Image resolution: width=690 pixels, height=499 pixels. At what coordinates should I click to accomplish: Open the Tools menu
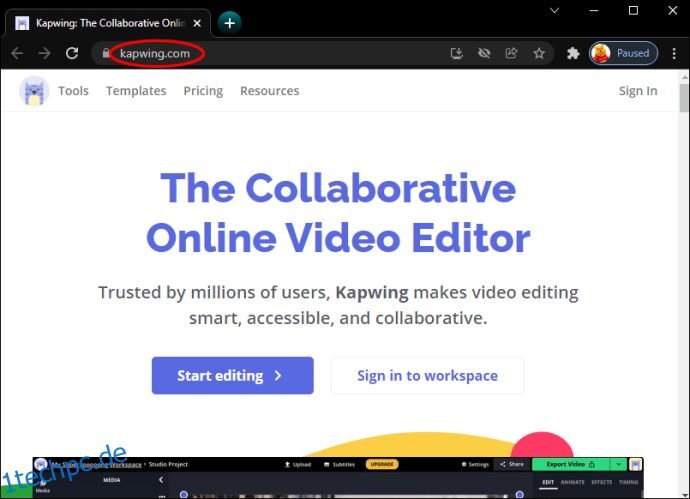coord(73,91)
